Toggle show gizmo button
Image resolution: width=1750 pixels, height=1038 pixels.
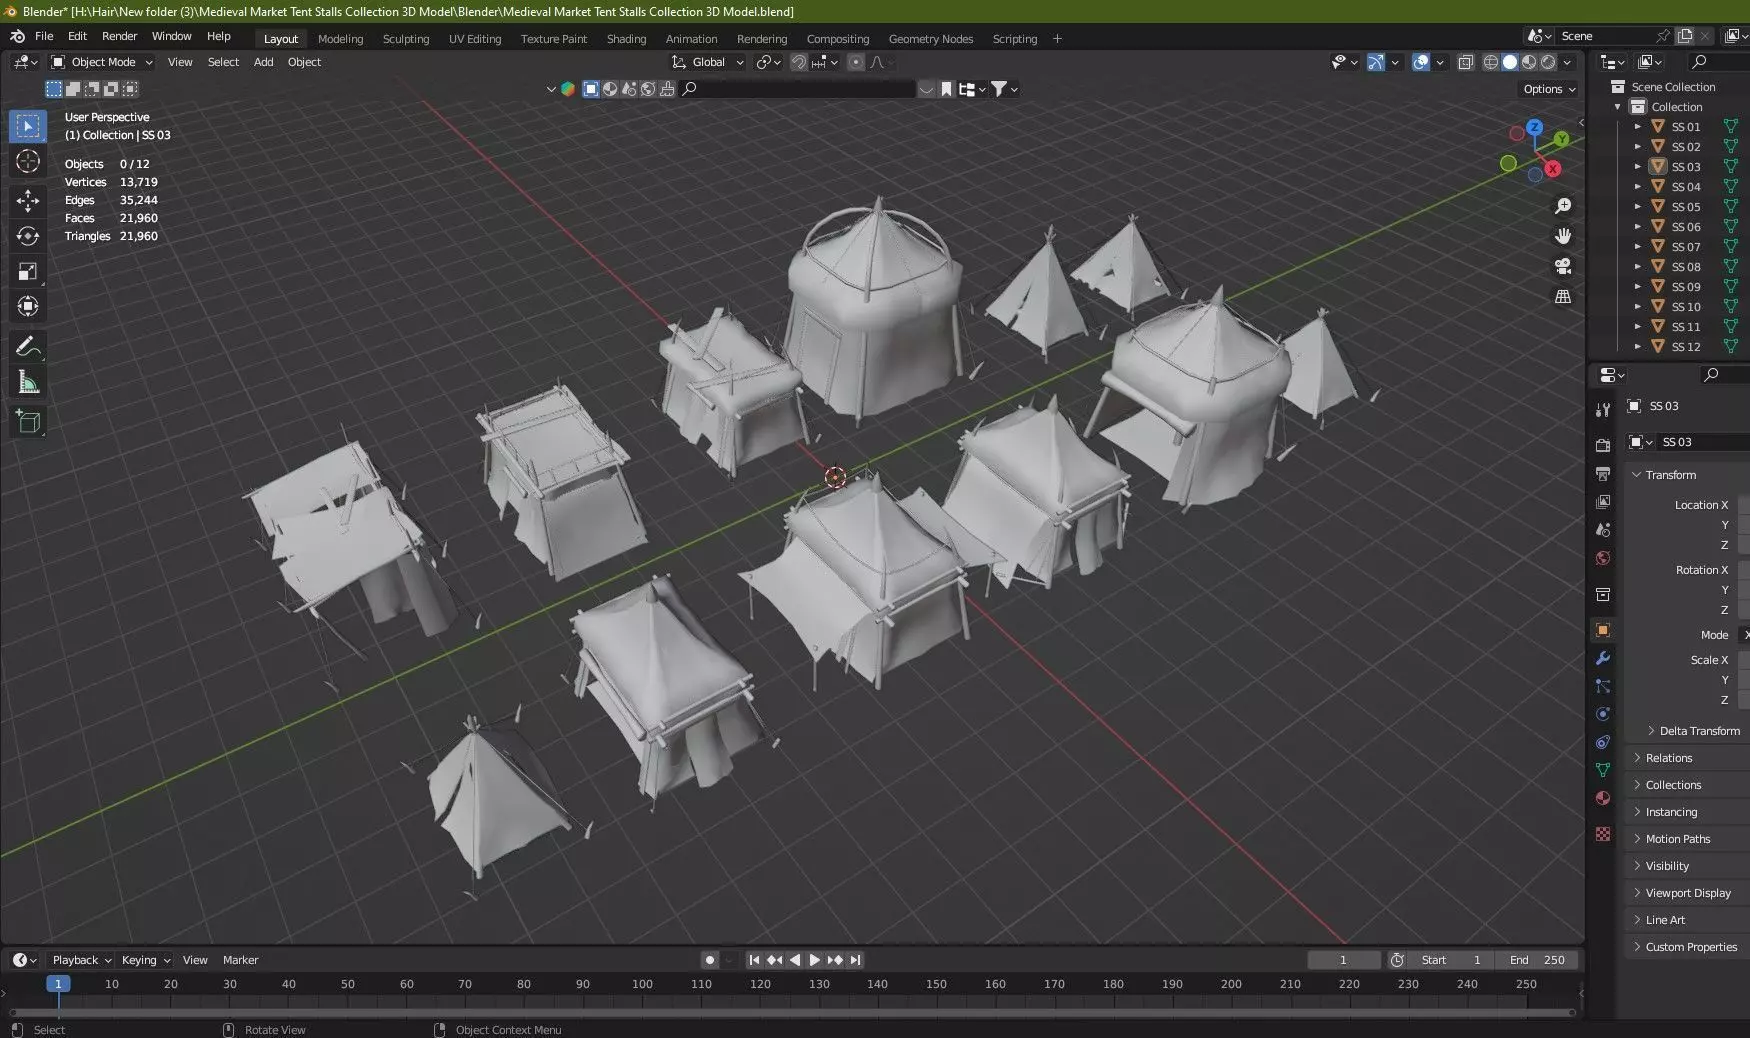coord(1376,62)
